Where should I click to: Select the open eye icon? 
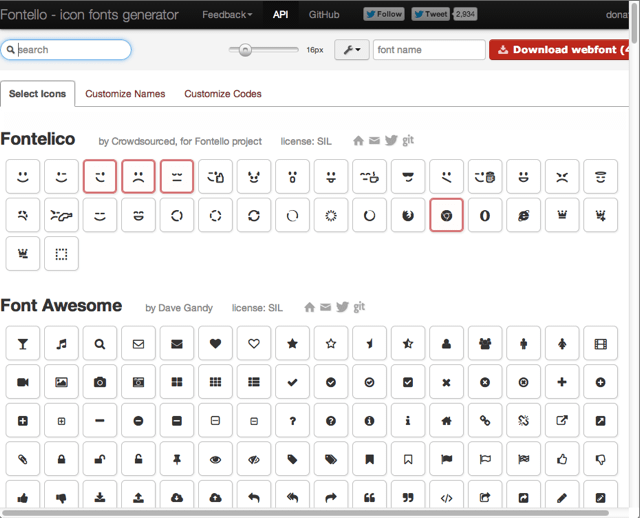(x=215, y=459)
